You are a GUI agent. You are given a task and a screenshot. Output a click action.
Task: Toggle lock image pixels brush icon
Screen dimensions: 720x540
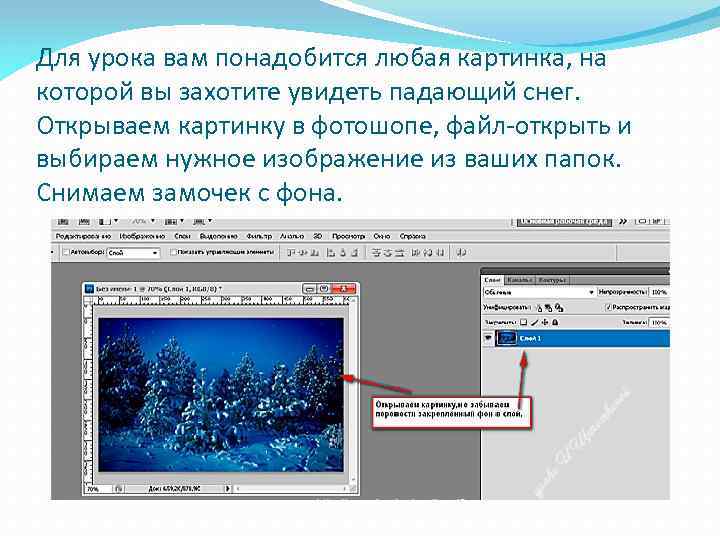pos(534,322)
